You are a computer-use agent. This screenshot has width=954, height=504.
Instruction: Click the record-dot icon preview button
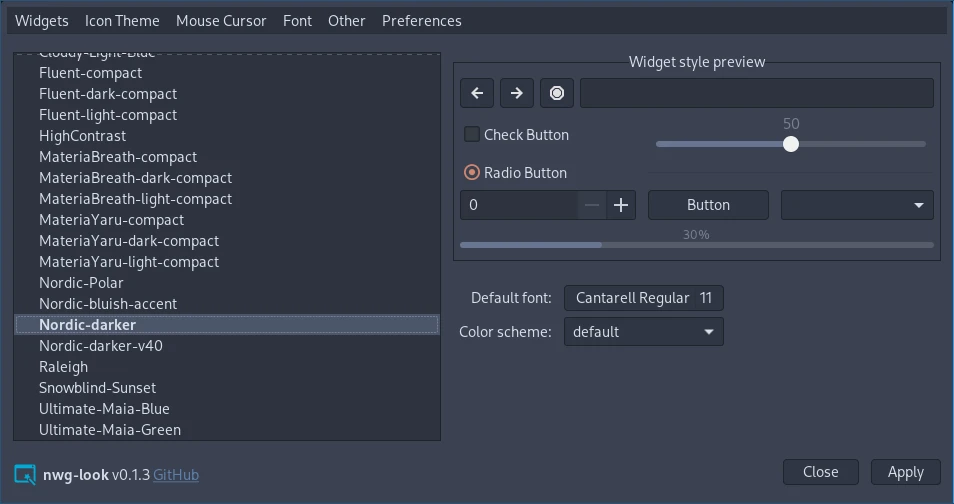(557, 93)
